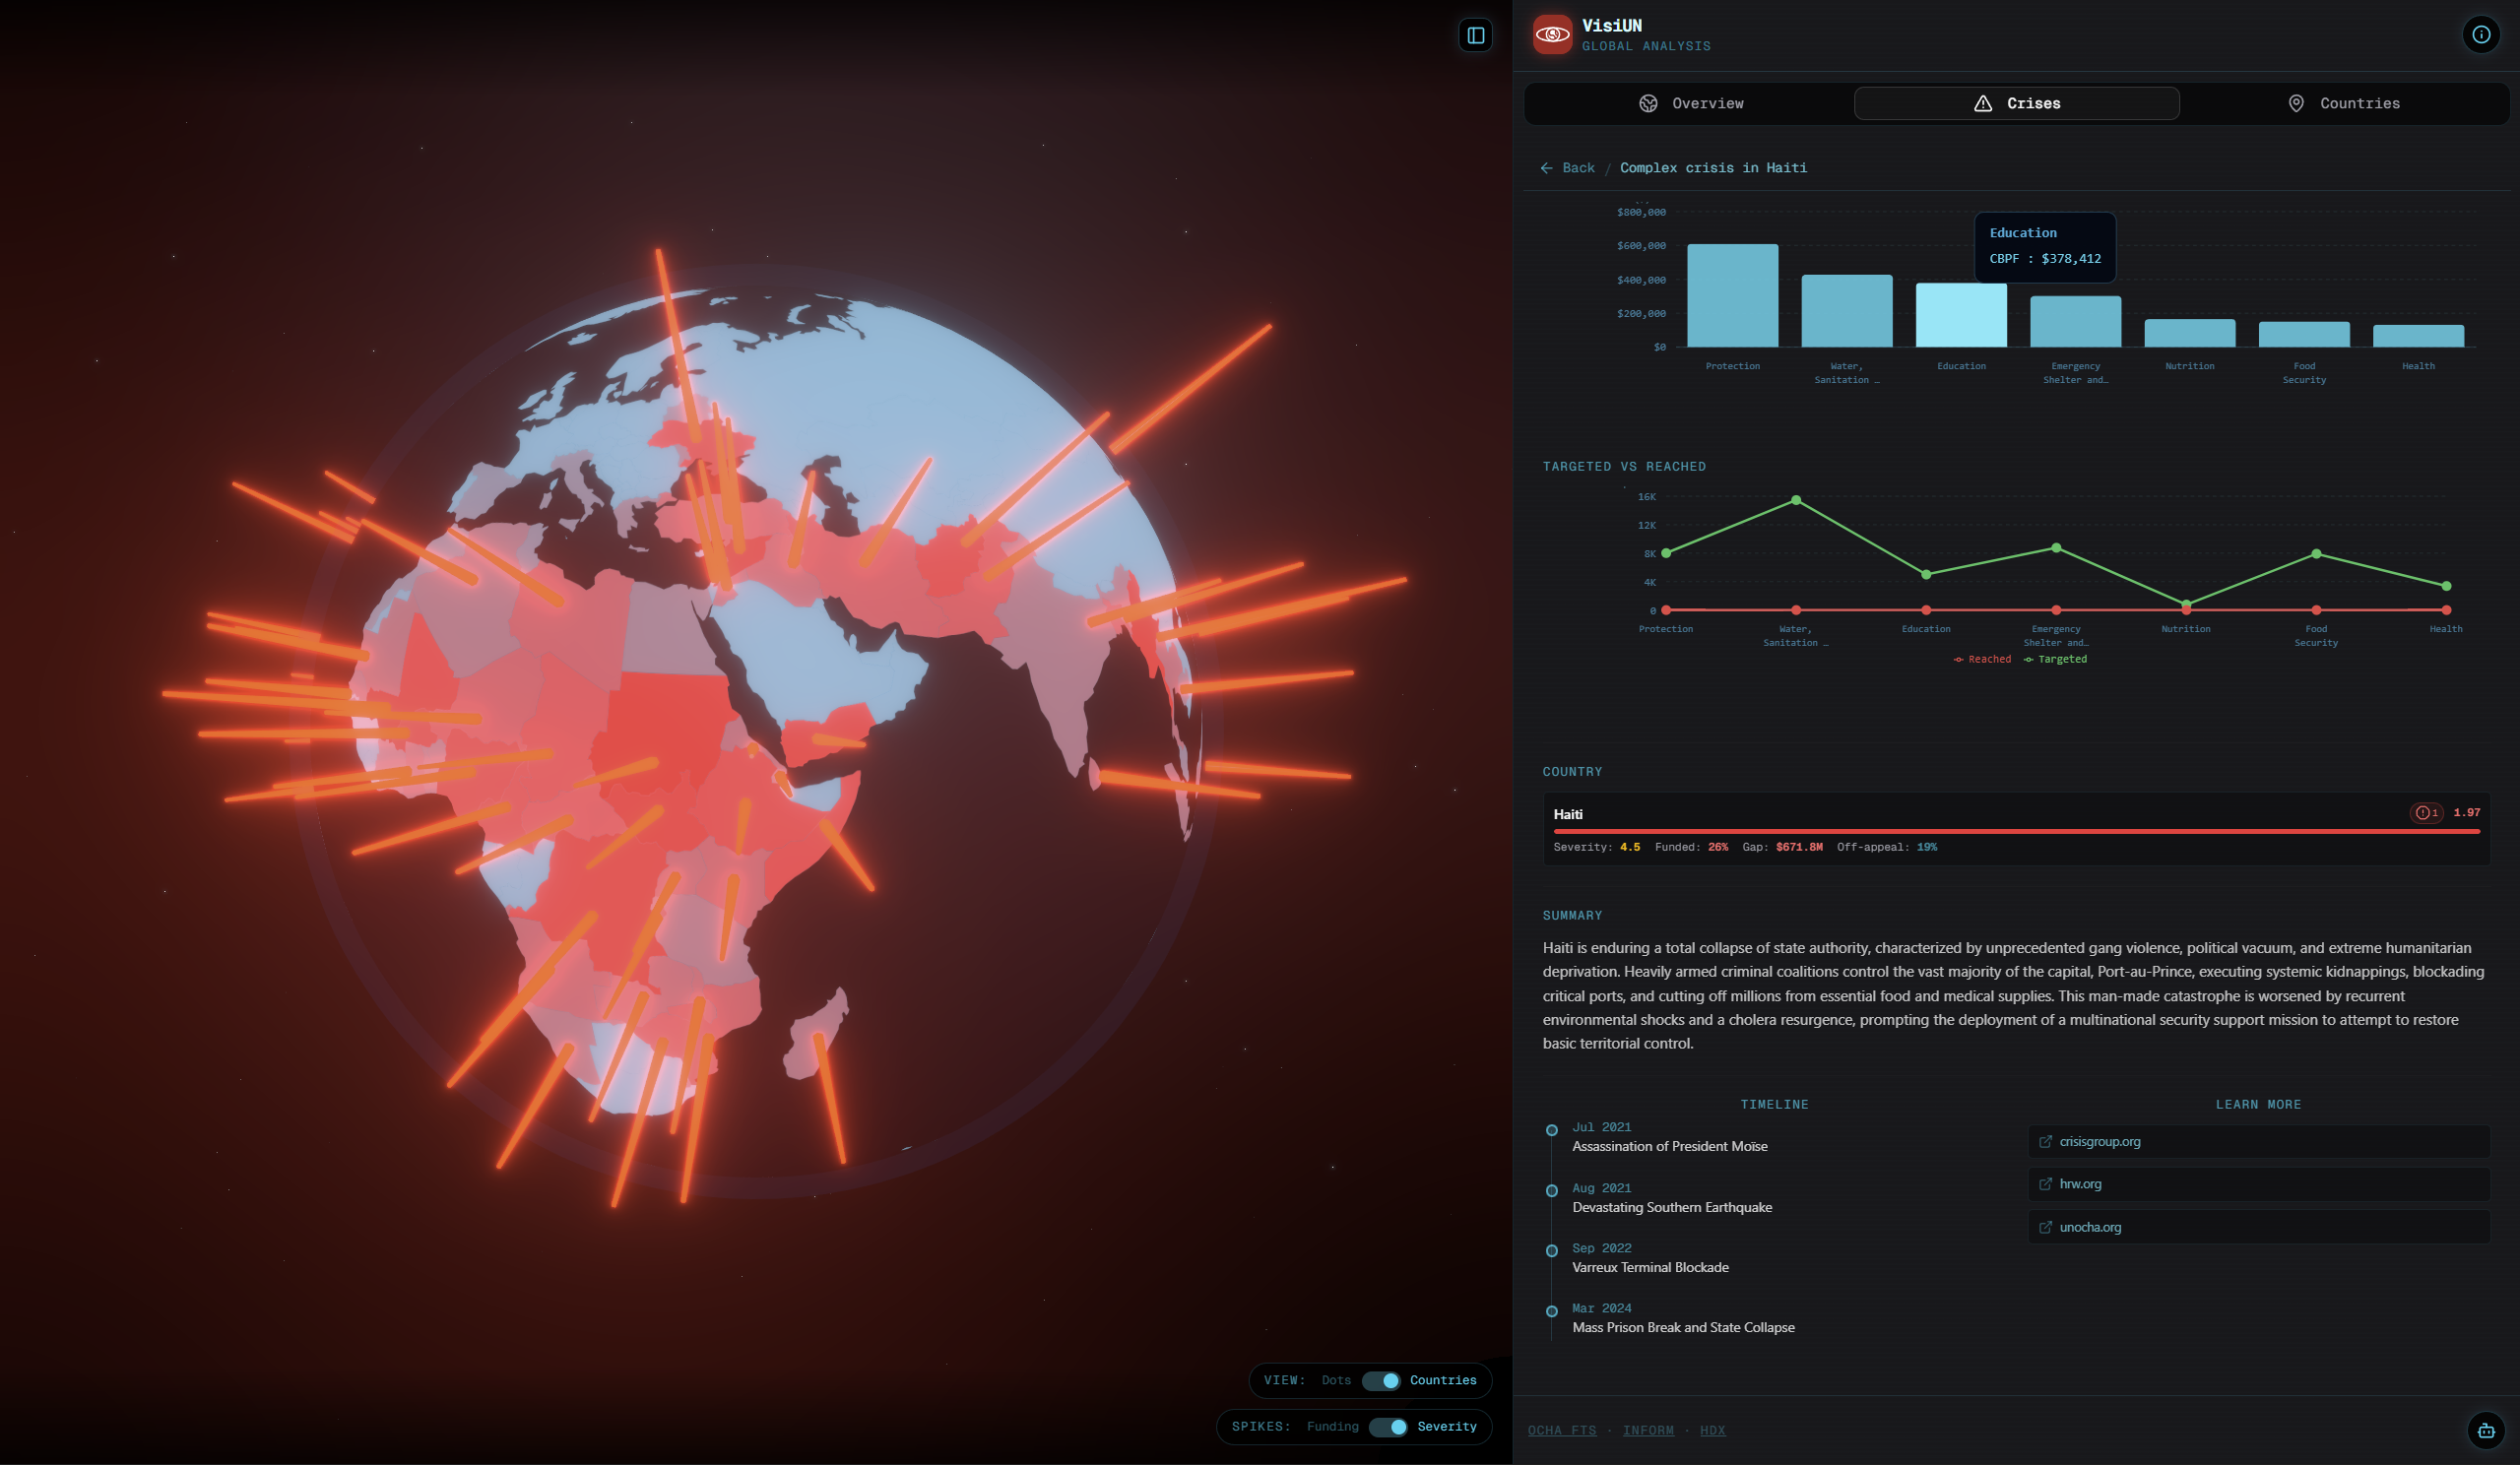Viewport: 2520px width, 1465px height.
Task: Open the OCHA FTS footer link
Action: pyautogui.click(x=1561, y=1431)
